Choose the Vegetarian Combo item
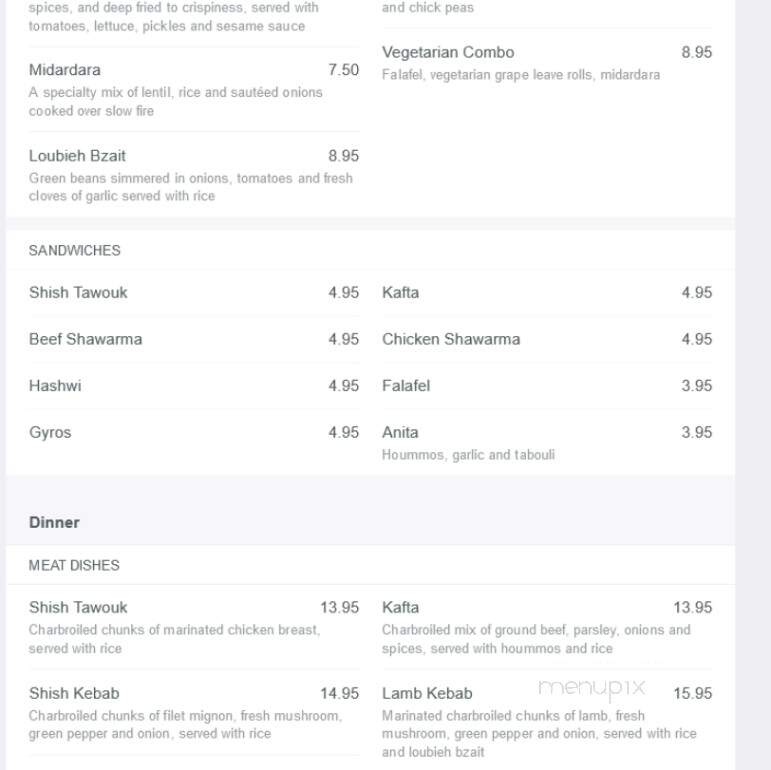 pyautogui.click(x=547, y=63)
